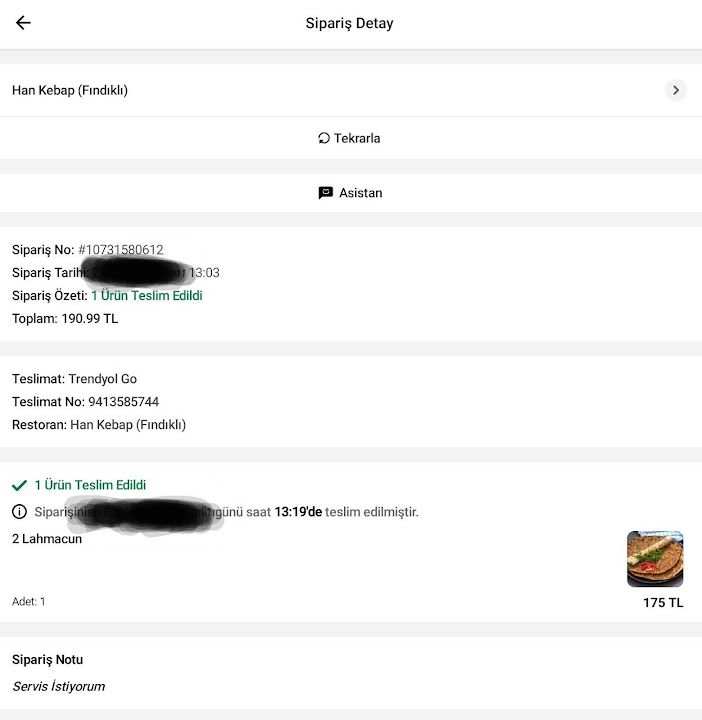Select the Servis İstiyorum order note
Viewport: 702px width, 720px height.
(x=59, y=686)
